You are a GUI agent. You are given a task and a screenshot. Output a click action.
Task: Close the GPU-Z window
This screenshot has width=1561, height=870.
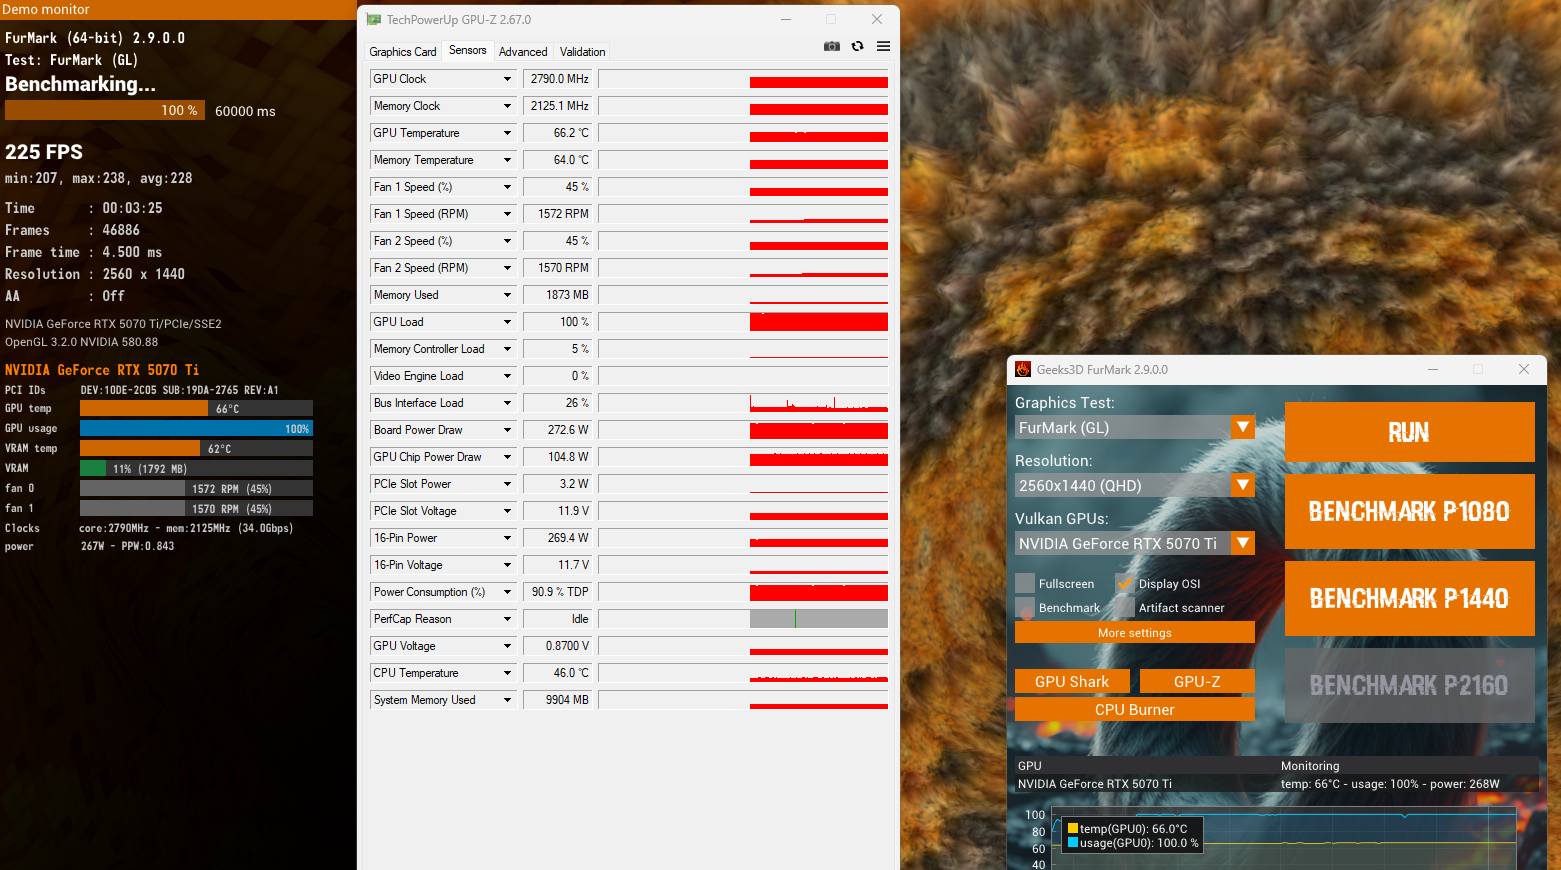pyautogui.click(x=877, y=19)
